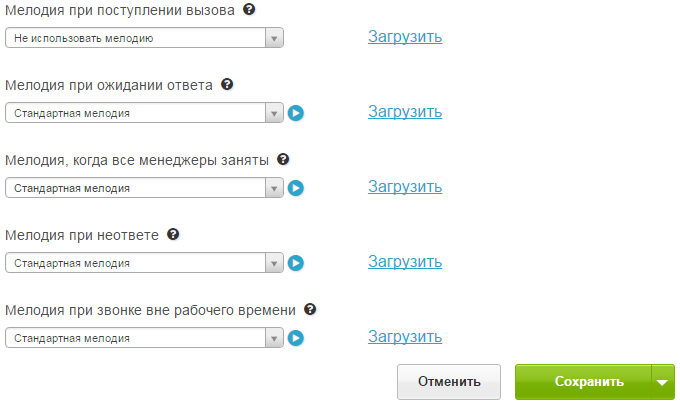This screenshot has height=405, width=680.
Task: Click Загрузить link for waiting-for-answer melody
Action: click(x=405, y=111)
